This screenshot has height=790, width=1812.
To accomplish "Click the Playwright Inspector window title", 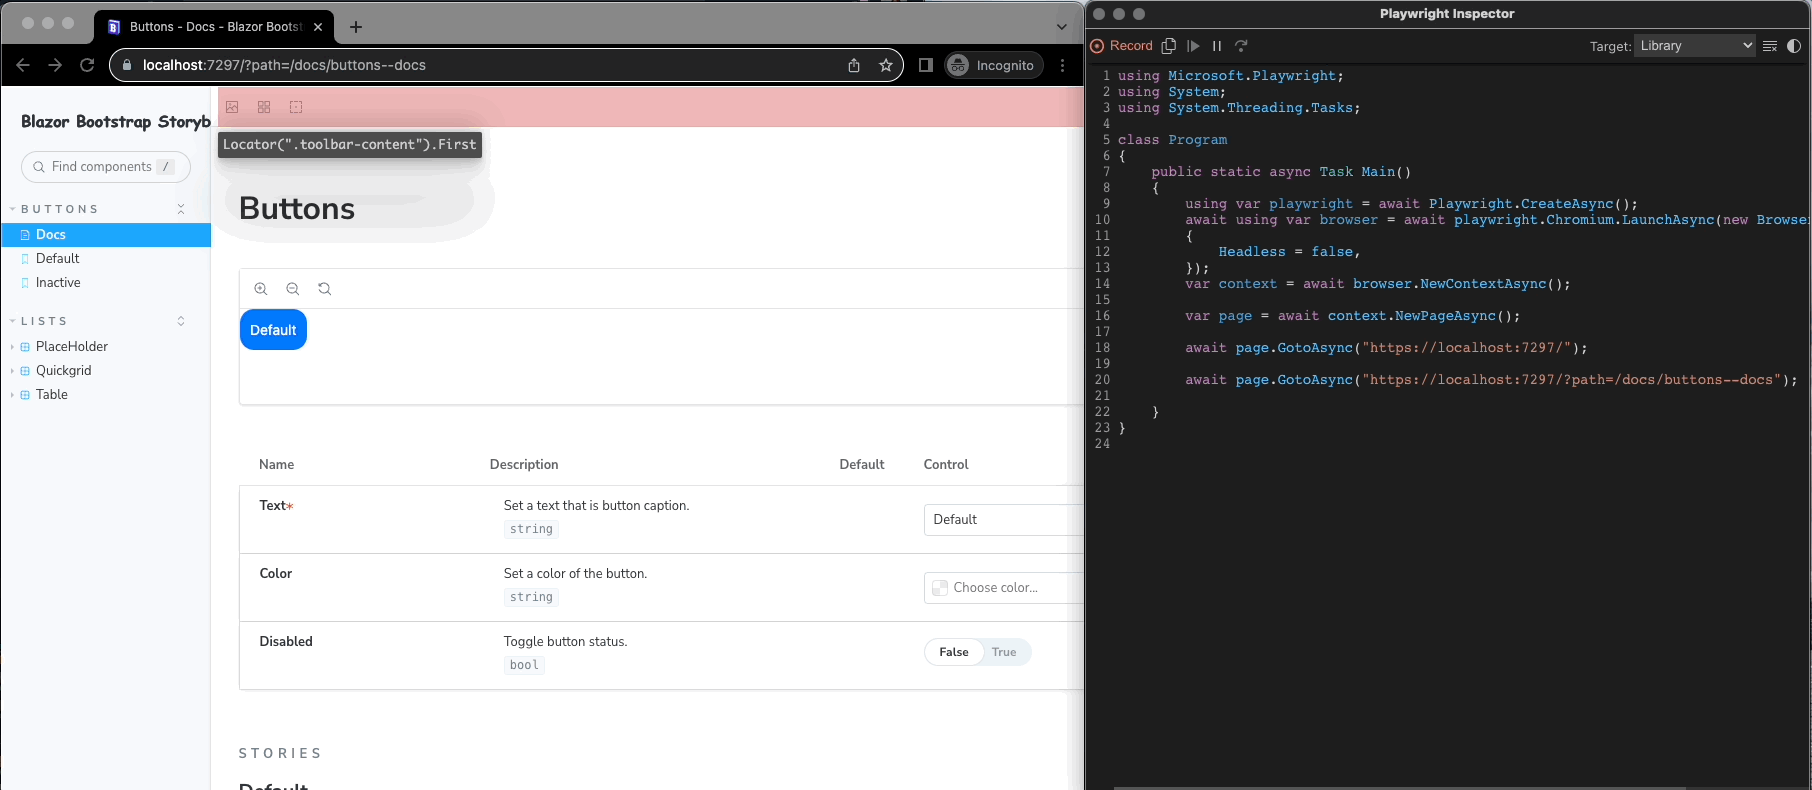I will pos(1447,14).
